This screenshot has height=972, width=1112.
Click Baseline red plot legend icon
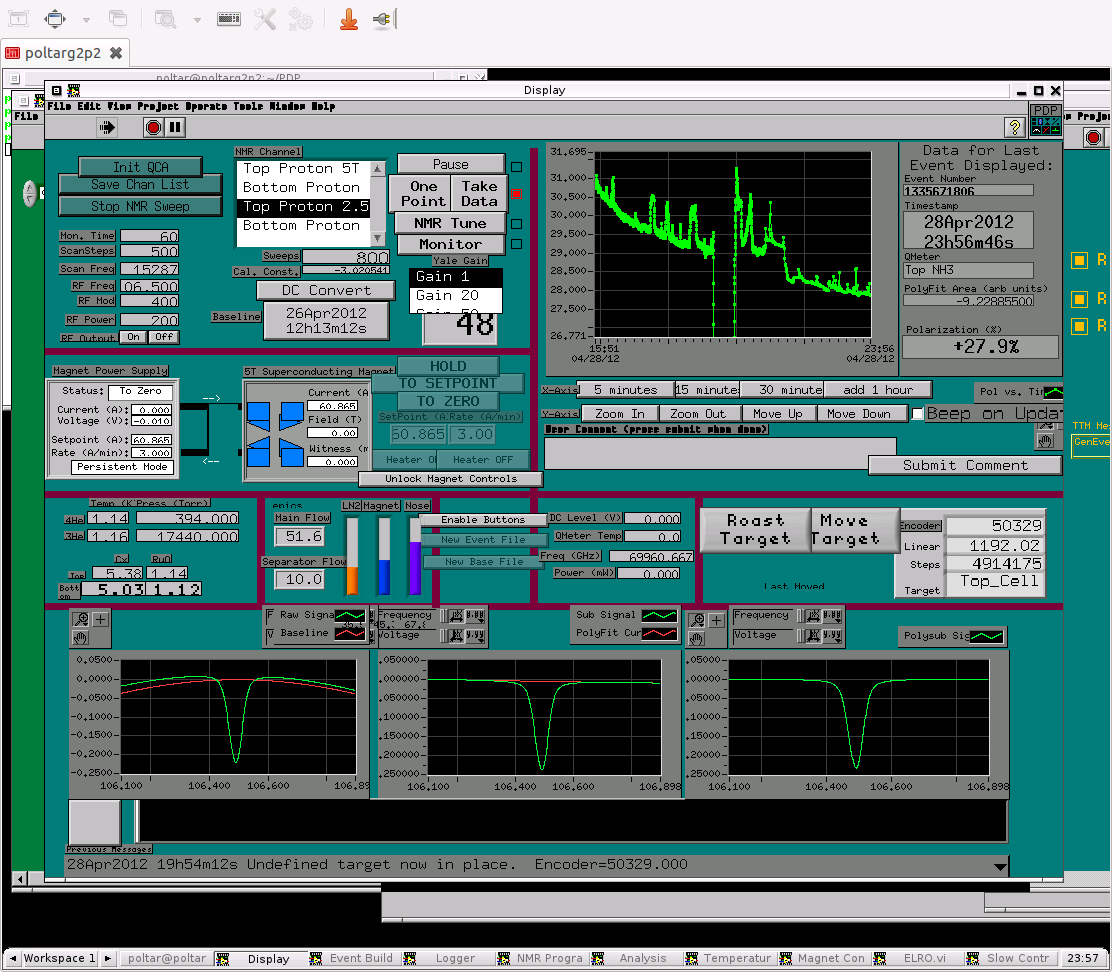click(350, 633)
